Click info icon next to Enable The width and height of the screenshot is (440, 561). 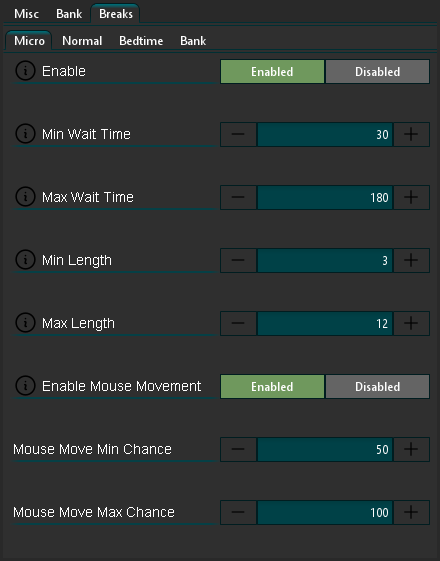(25, 71)
